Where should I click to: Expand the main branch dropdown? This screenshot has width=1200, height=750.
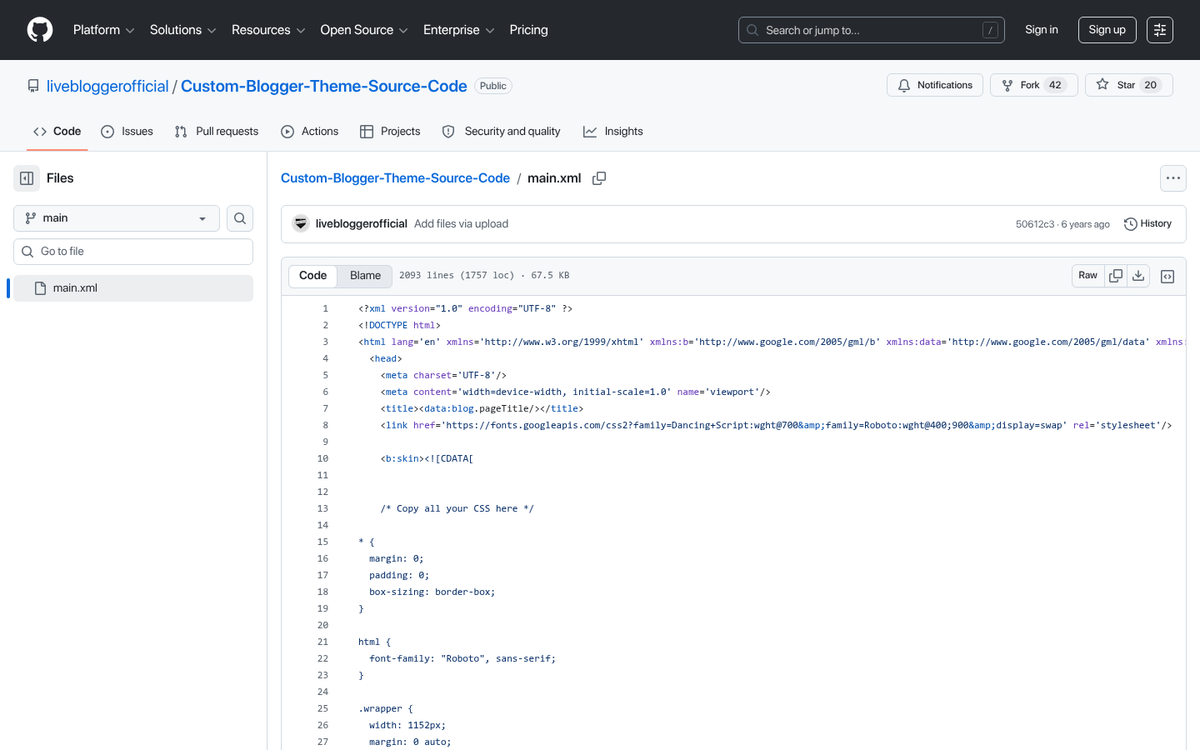click(117, 218)
